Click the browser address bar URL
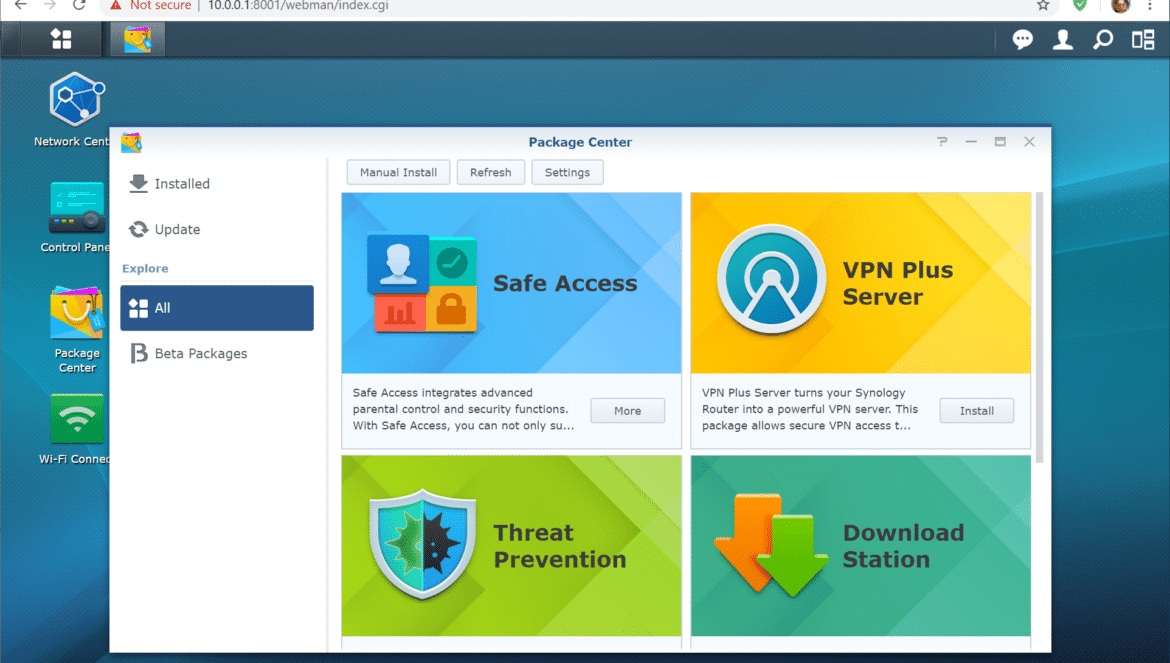The width and height of the screenshot is (1170, 663). pyautogui.click(x=298, y=6)
